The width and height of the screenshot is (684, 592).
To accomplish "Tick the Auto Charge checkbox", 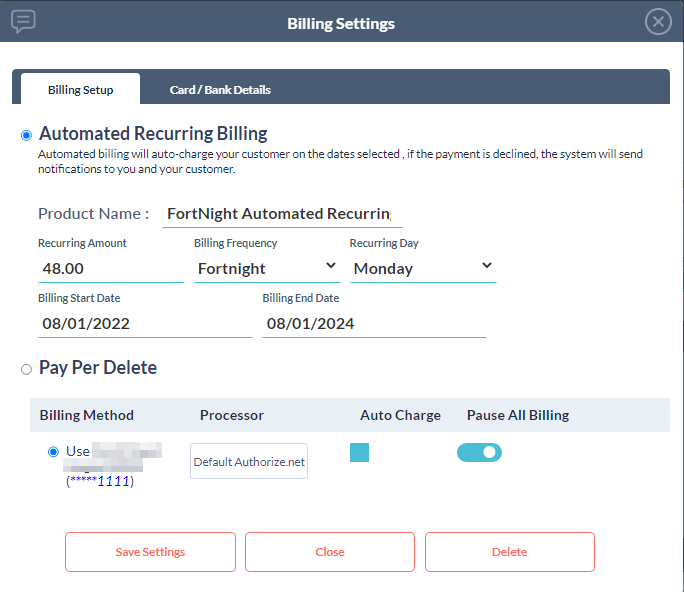I will [359, 452].
